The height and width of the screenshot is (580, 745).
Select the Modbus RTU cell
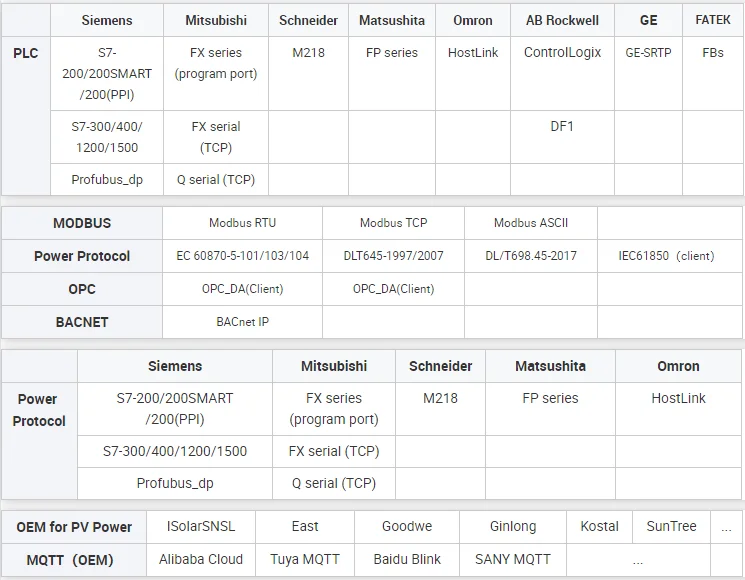tap(242, 223)
